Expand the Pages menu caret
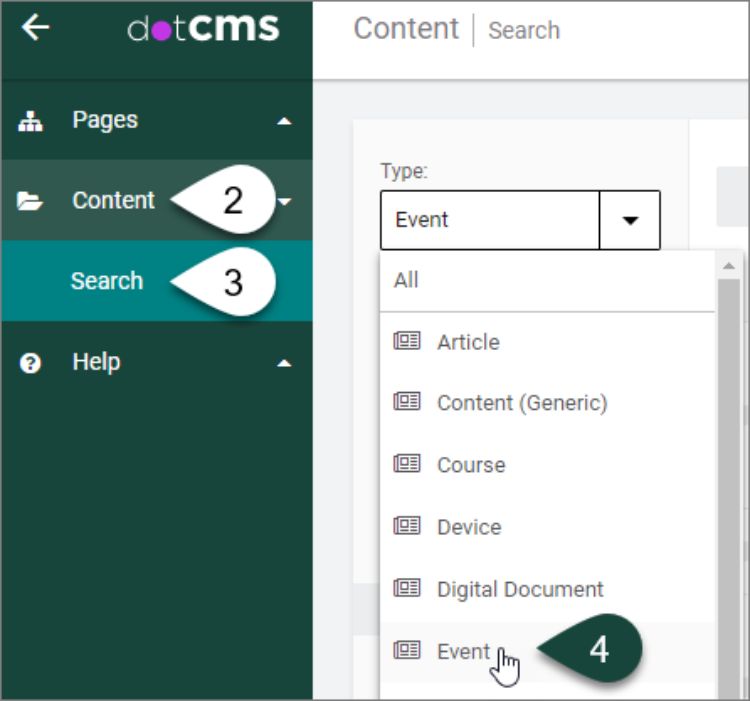This screenshot has height=701, width=750. pyautogui.click(x=285, y=121)
